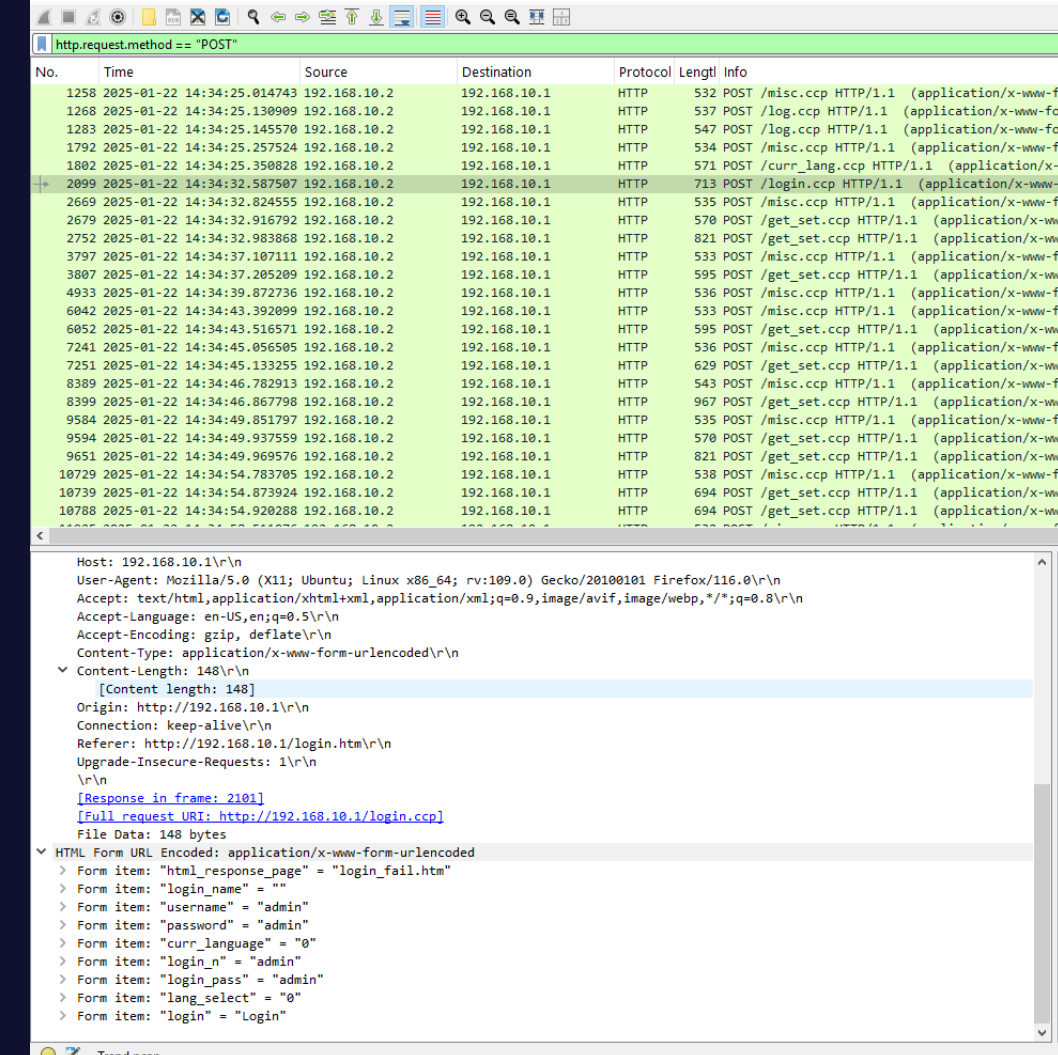
Task: Click the Go to first packet icon
Action: click(352, 17)
